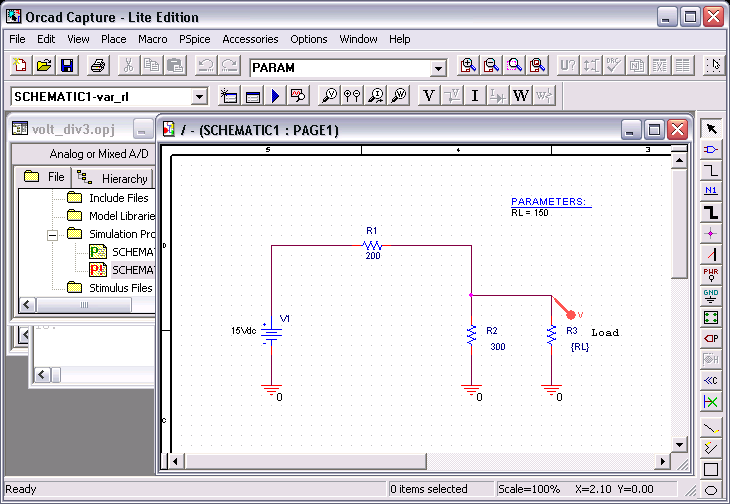This screenshot has height=504, width=730.
Task: Collapse the Simulation Profiles tree node
Action: tap(53, 235)
